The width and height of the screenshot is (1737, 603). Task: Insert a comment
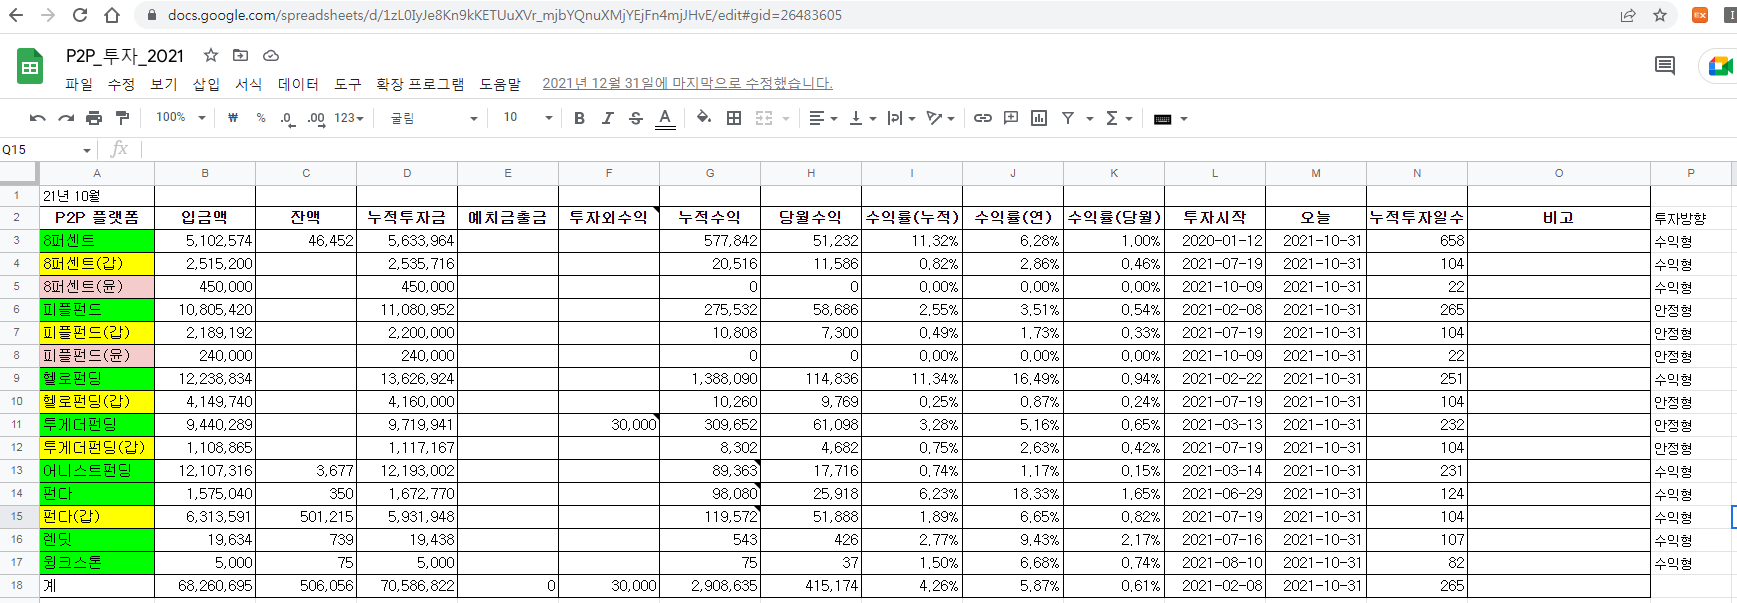point(1011,118)
